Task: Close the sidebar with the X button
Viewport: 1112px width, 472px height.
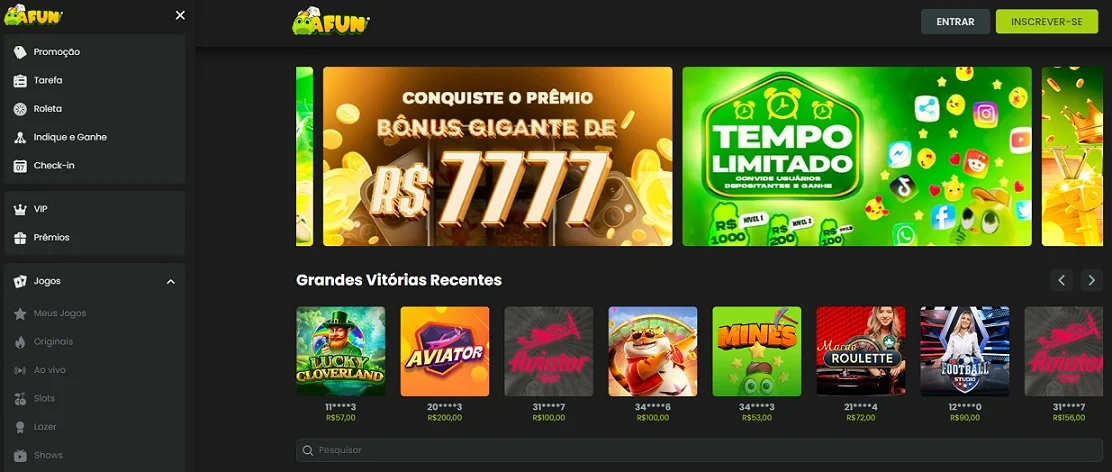Action: tap(180, 15)
